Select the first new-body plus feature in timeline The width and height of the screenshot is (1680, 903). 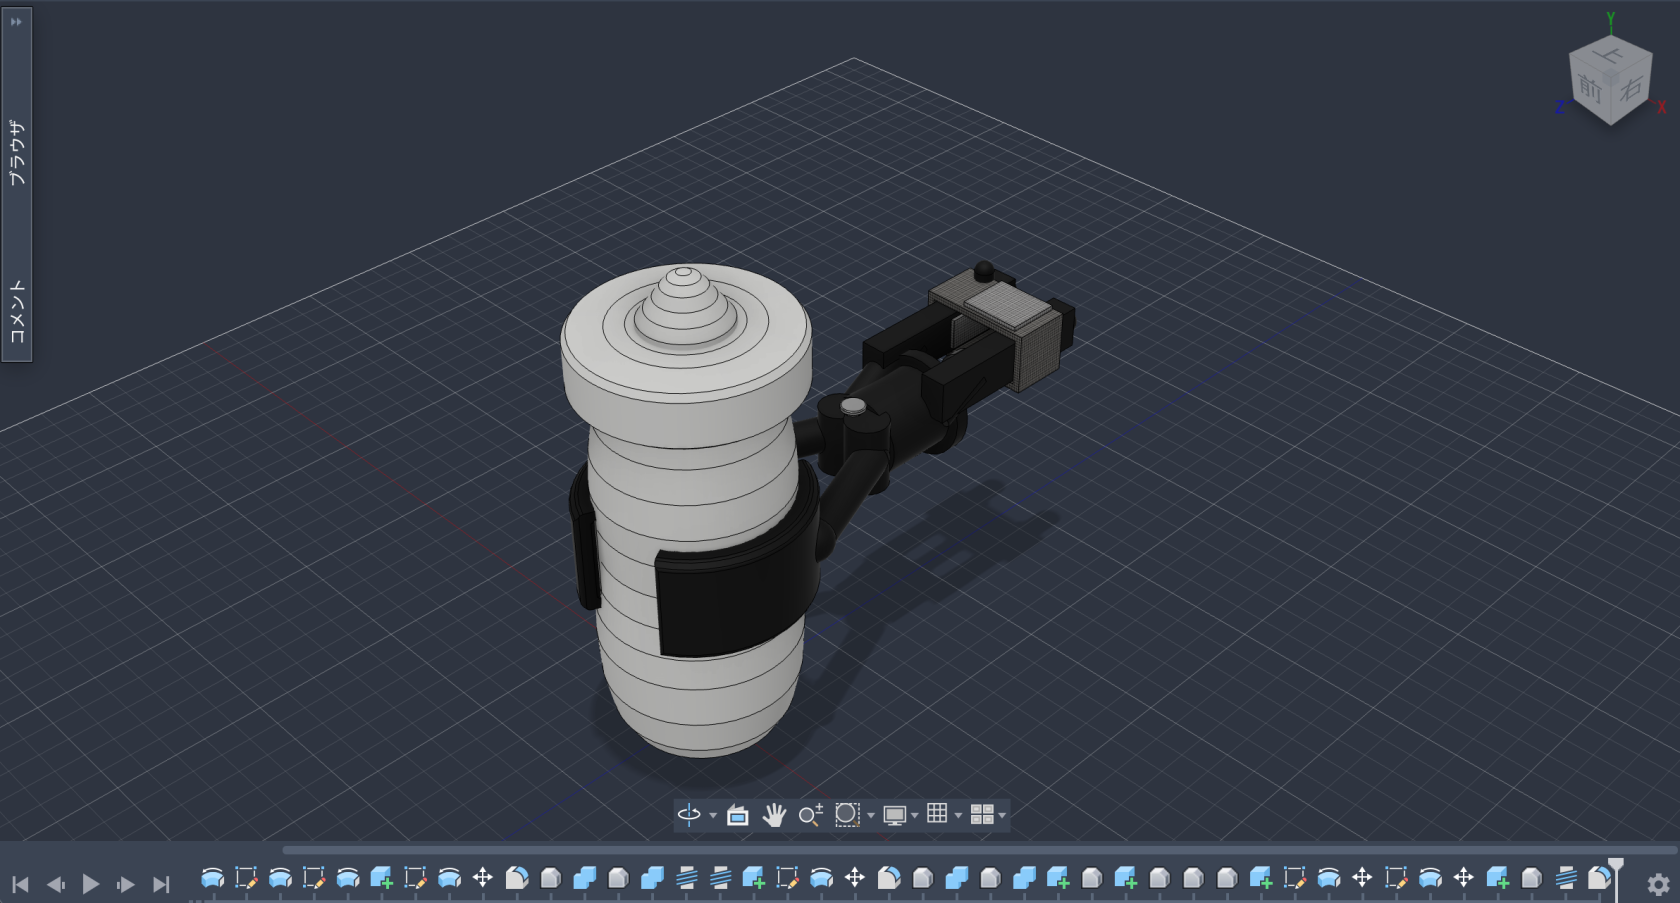coord(381,878)
